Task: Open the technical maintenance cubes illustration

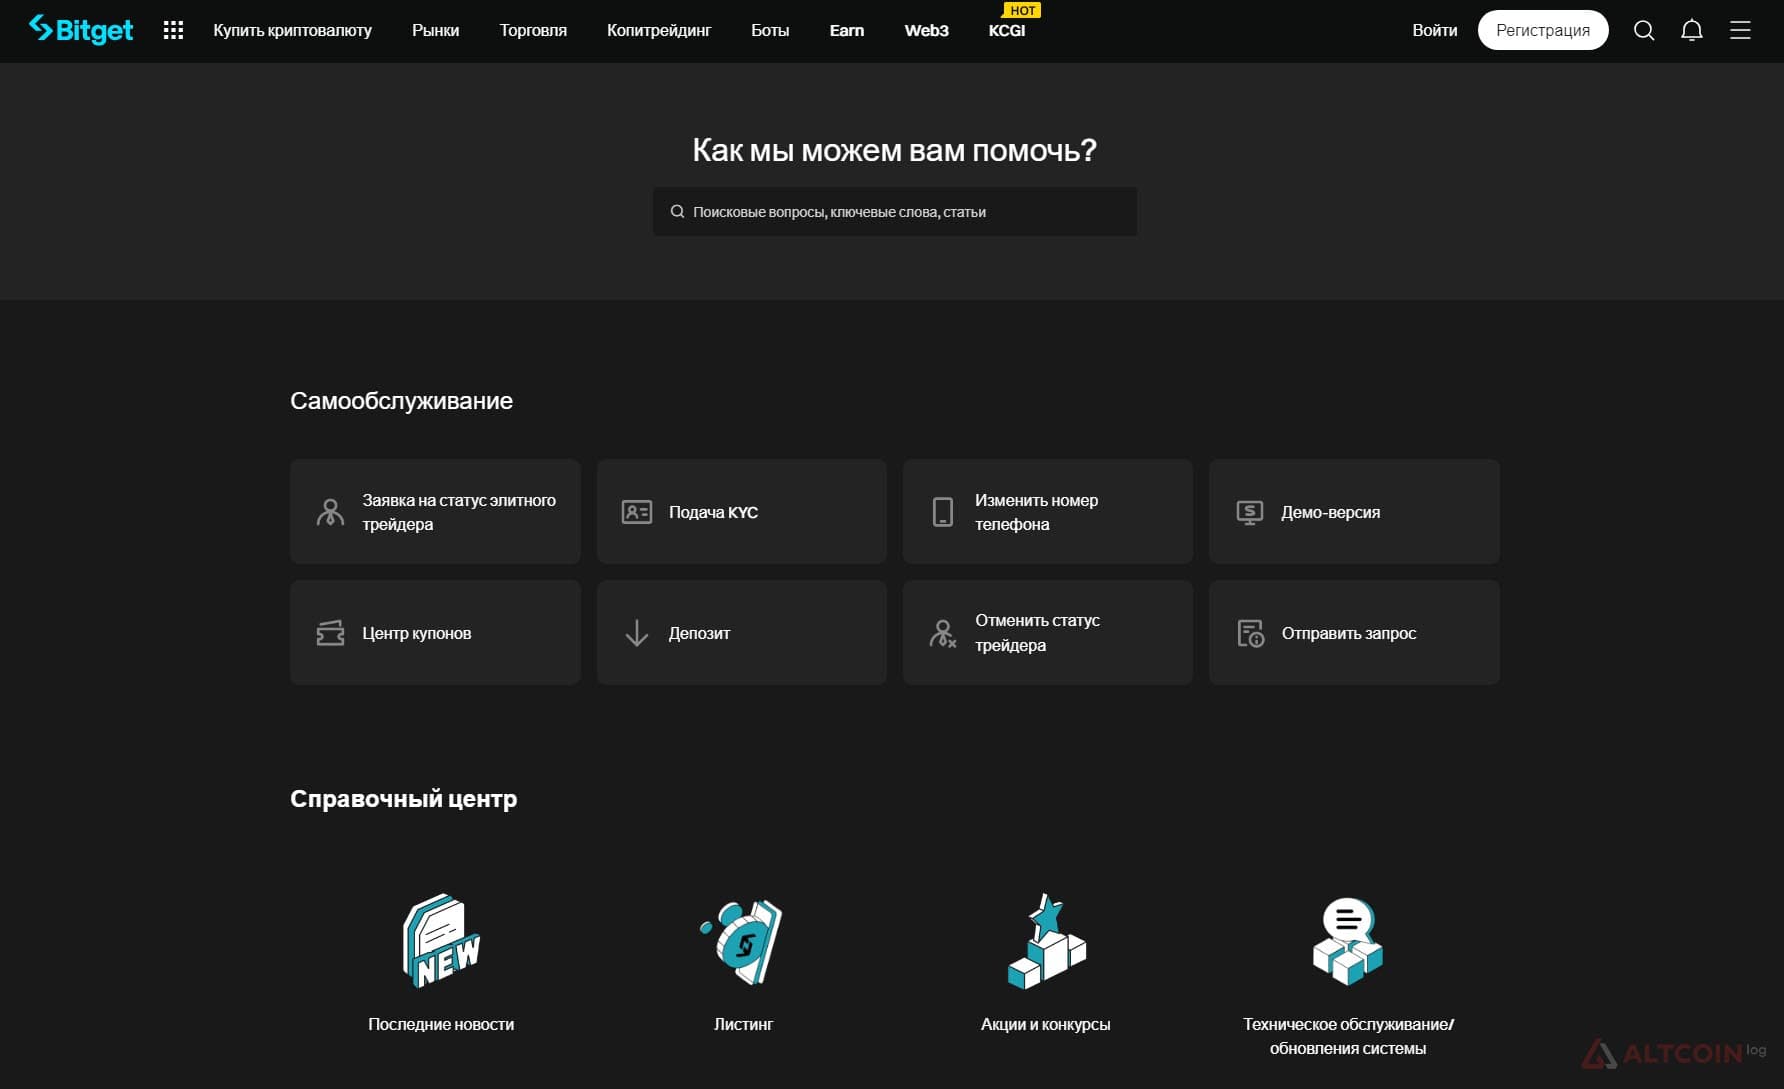Action: (x=1348, y=940)
